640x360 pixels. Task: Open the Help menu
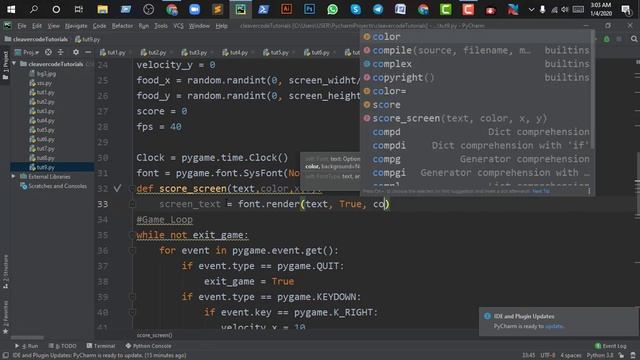point(221,26)
